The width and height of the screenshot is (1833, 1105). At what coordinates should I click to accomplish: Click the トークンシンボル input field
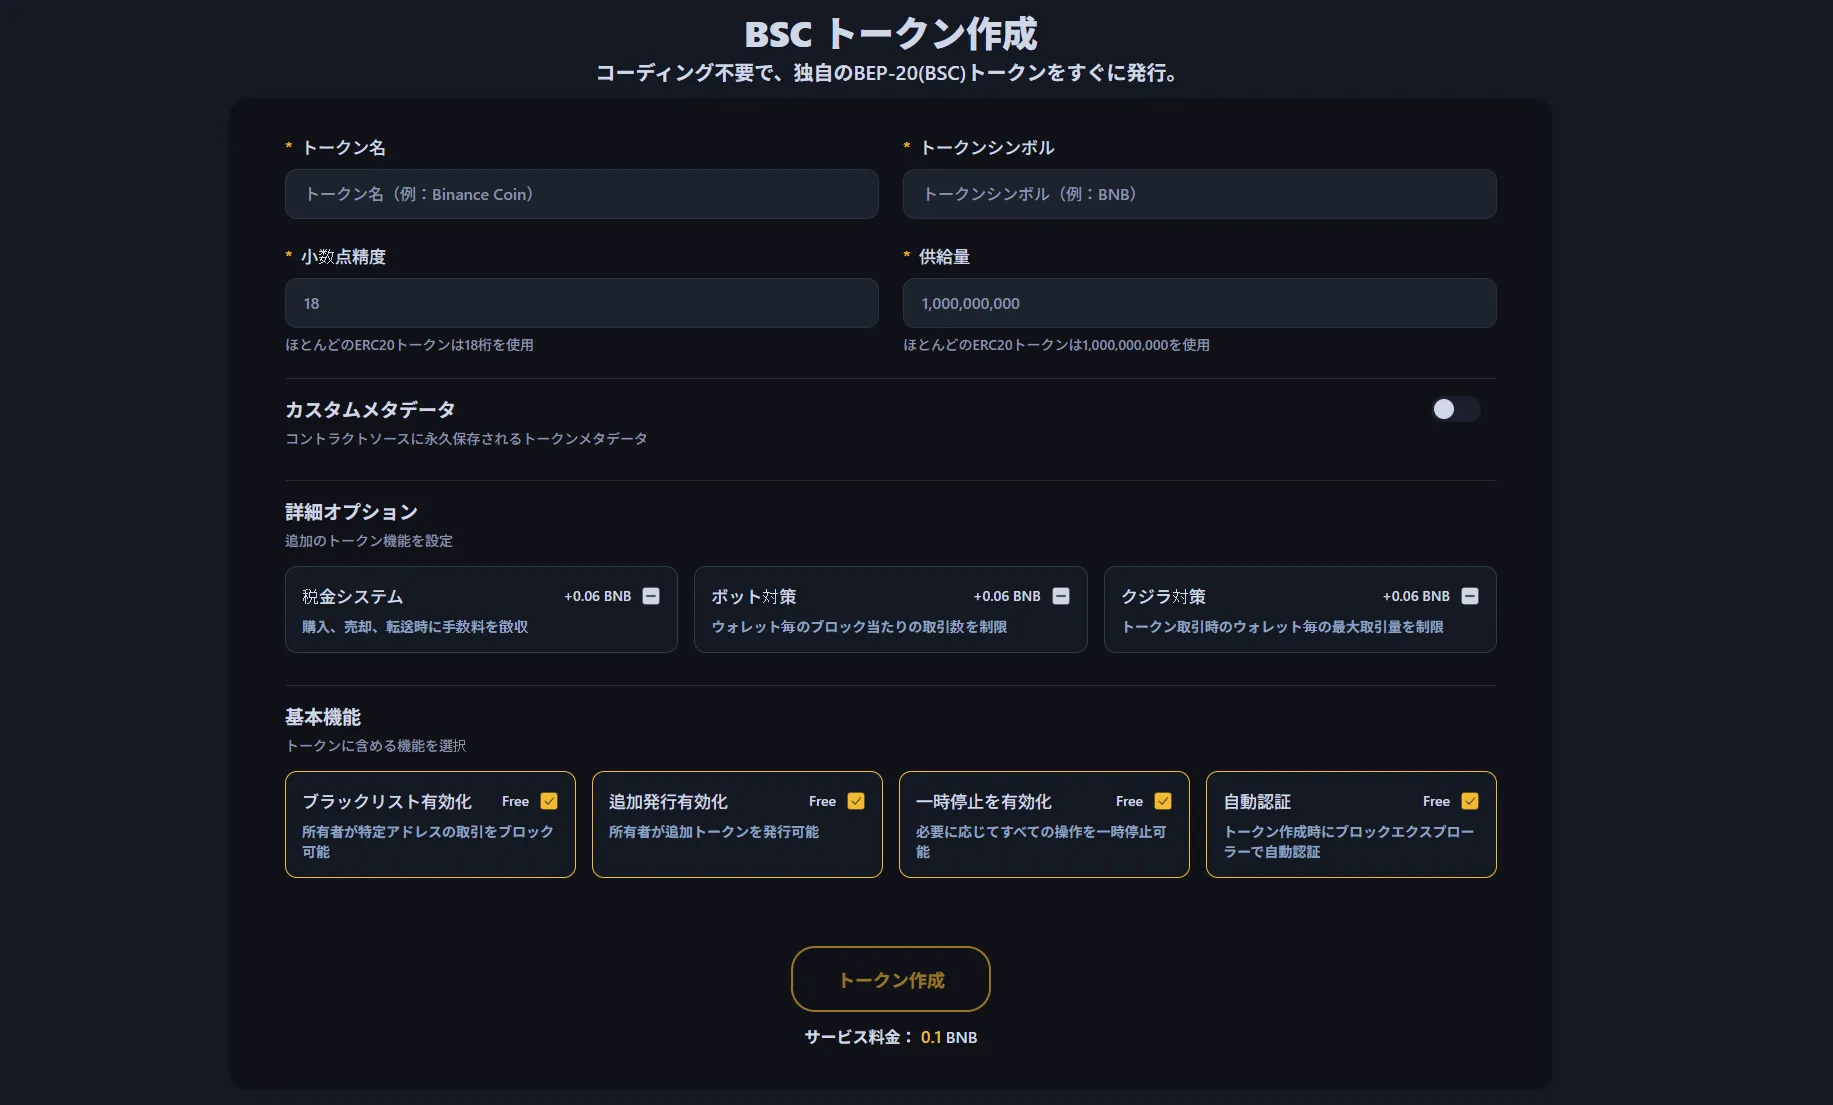pyautogui.click(x=1199, y=194)
